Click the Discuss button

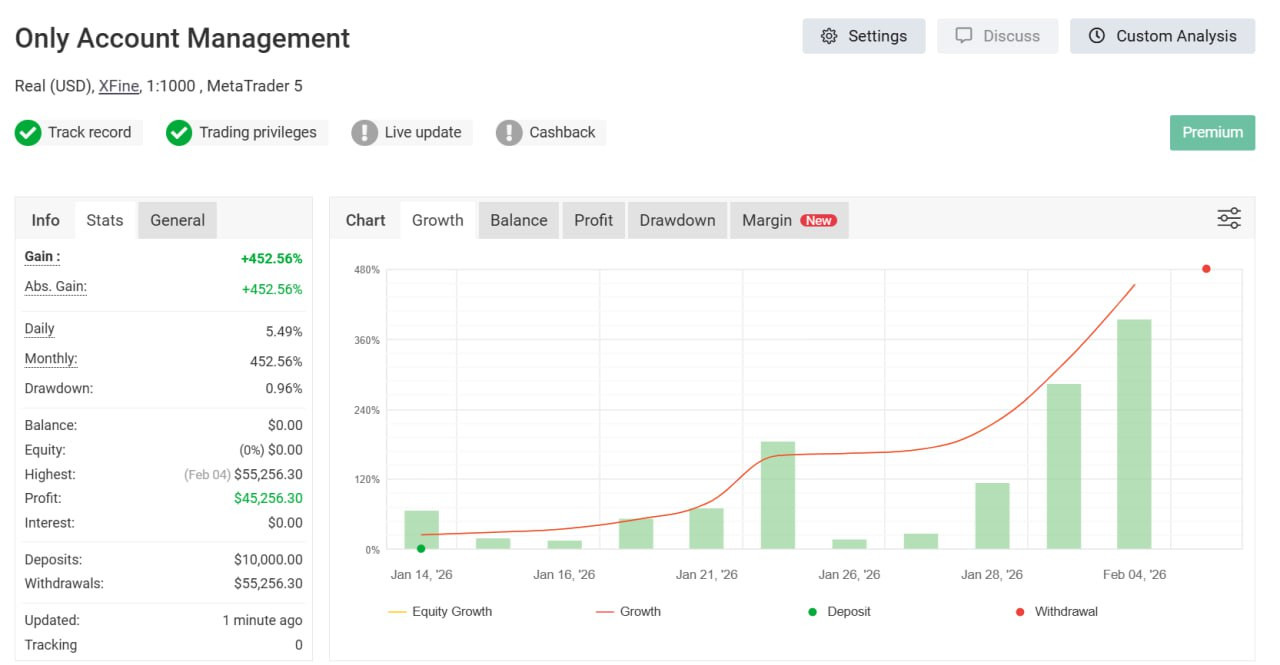[997, 36]
